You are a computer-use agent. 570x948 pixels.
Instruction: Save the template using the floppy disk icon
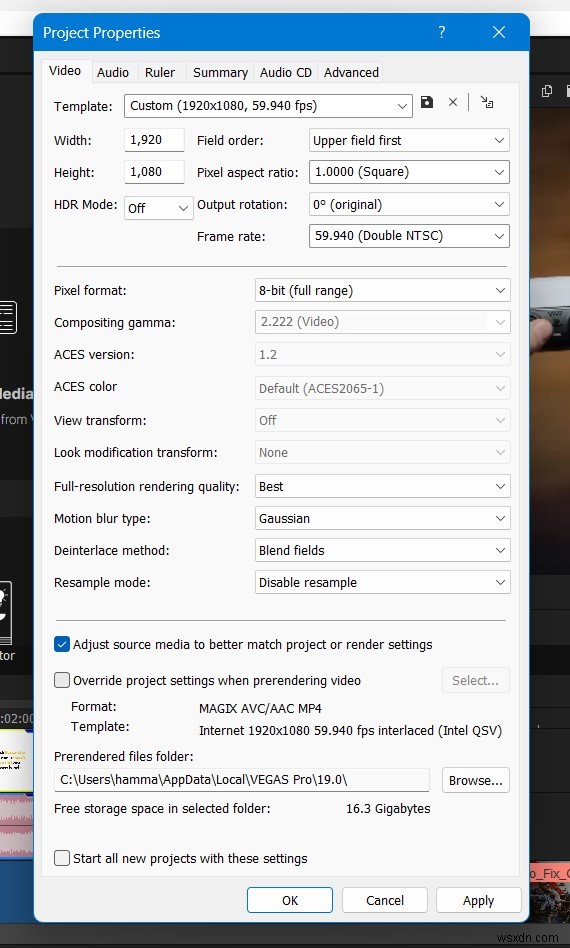pyautogui.click(x=427, y=102)
